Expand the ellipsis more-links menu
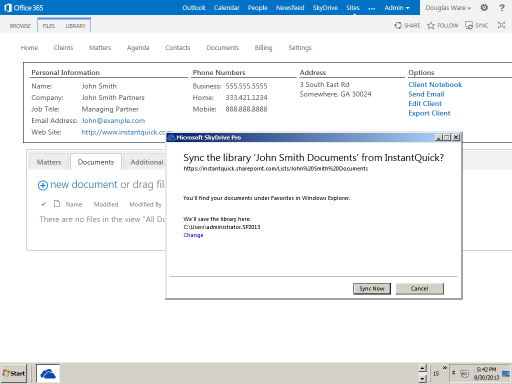The image size is (512, 384). [372, 8]
